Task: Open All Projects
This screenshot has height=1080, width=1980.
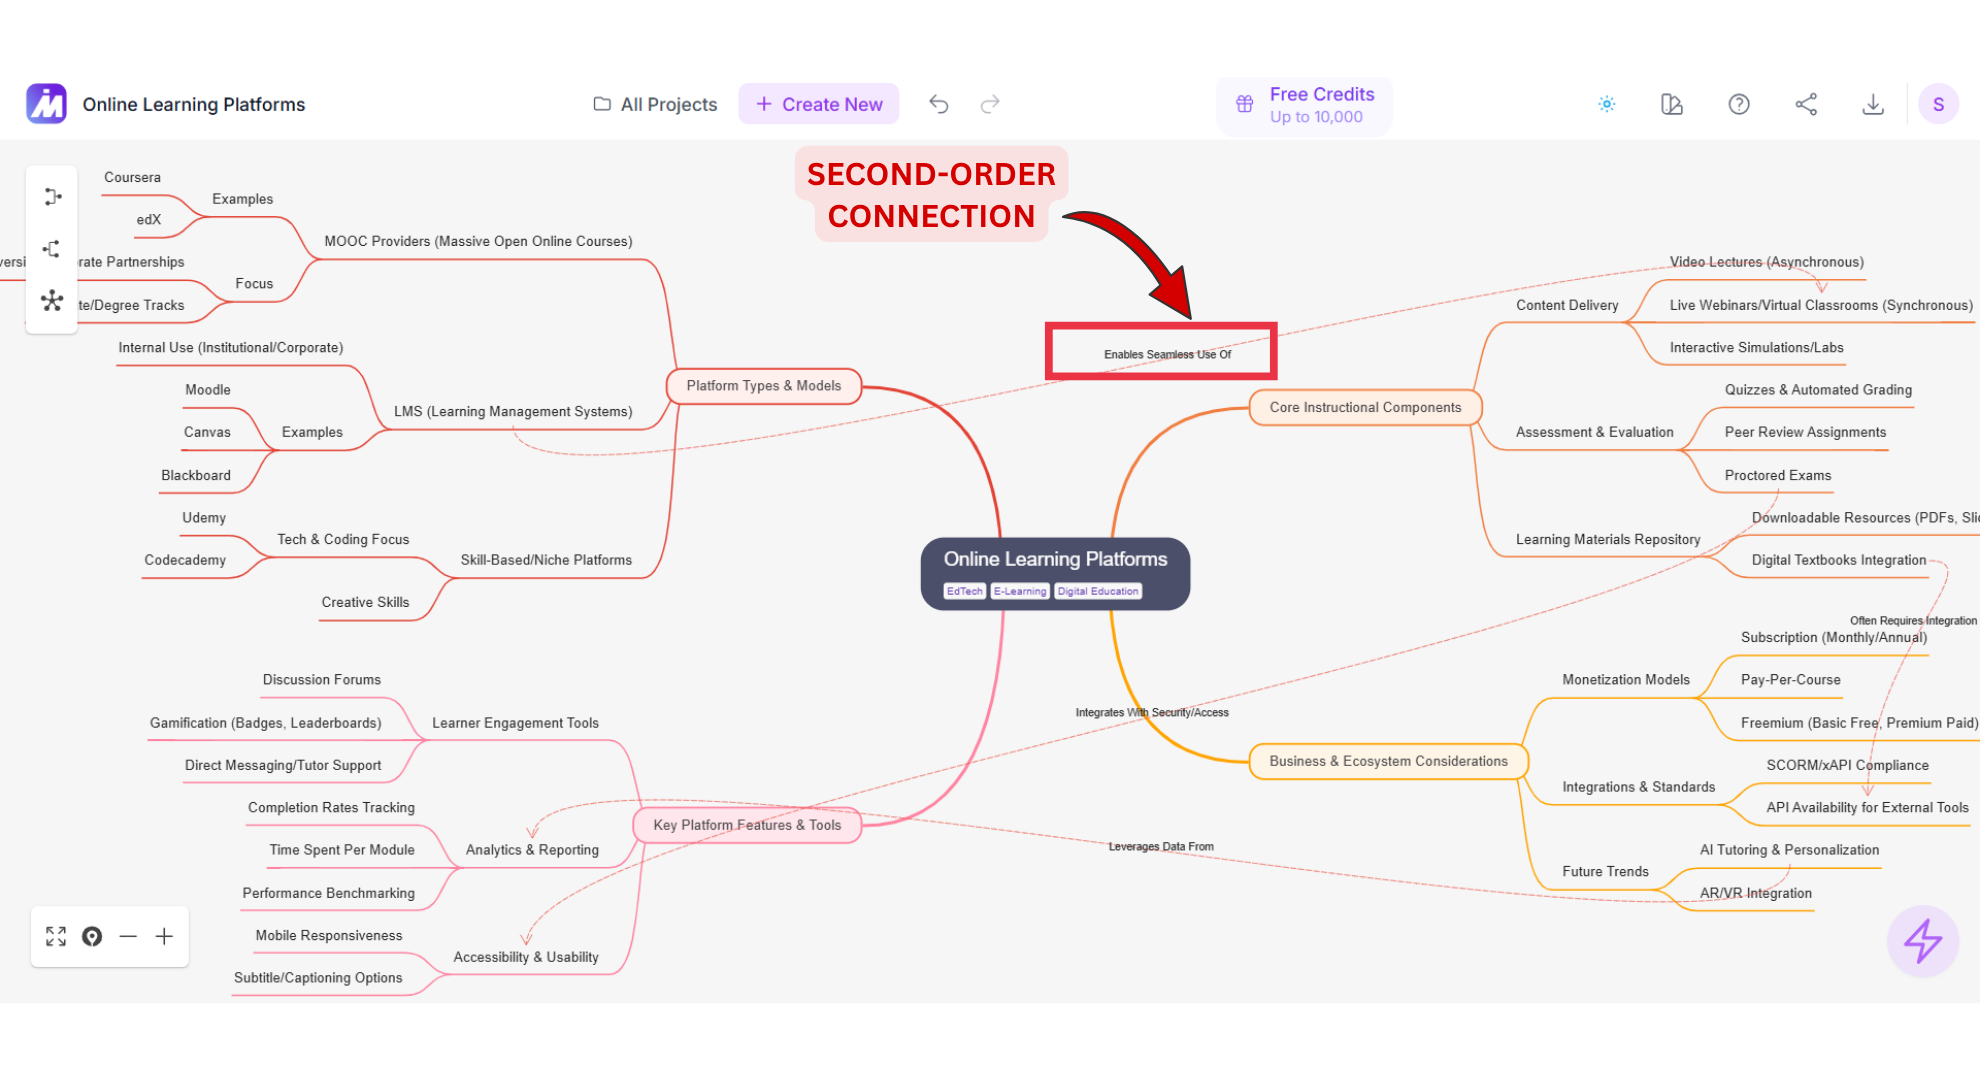Action: pos(654,104)
